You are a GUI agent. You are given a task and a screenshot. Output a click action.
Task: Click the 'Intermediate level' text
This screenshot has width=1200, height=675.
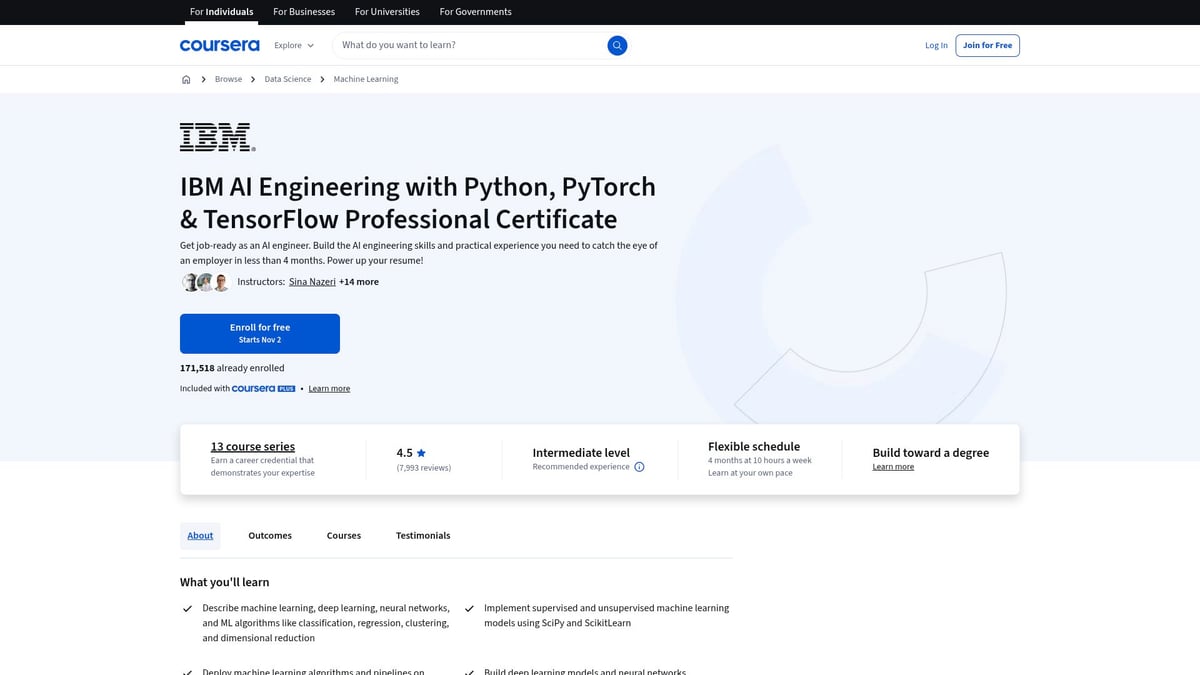[x=581, y=453]
